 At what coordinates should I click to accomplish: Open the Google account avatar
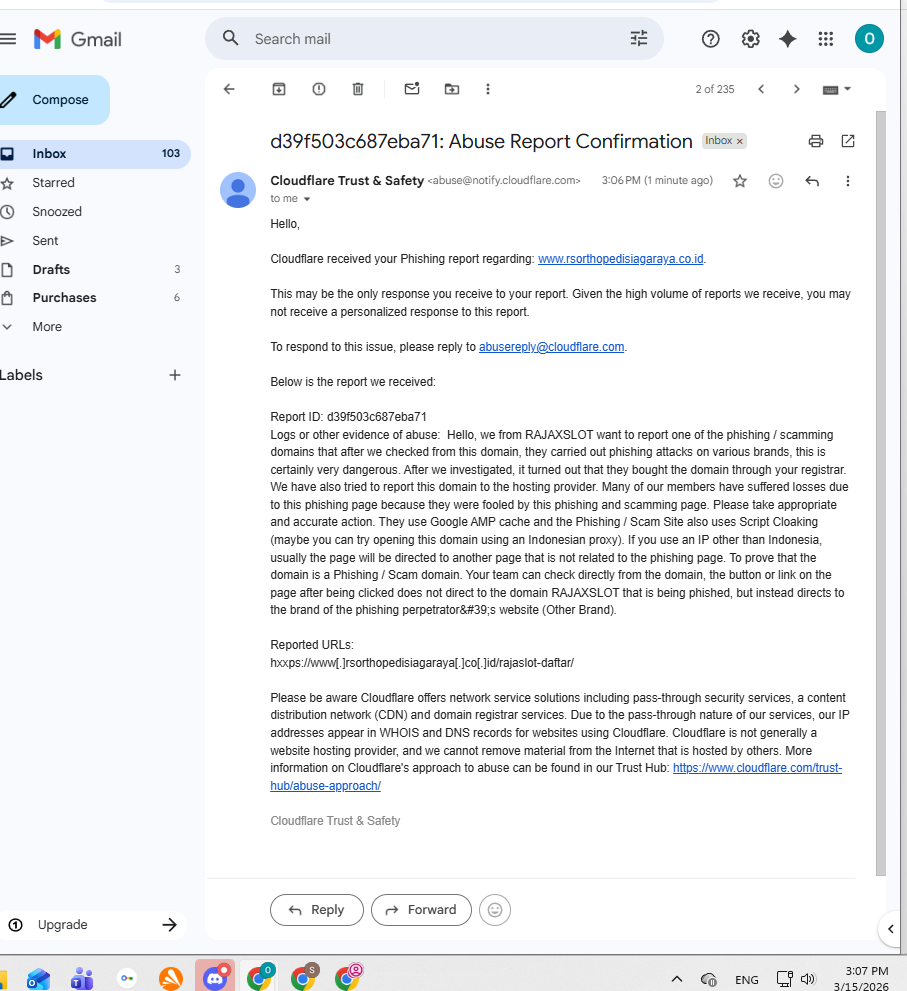(x=869, y=39)
